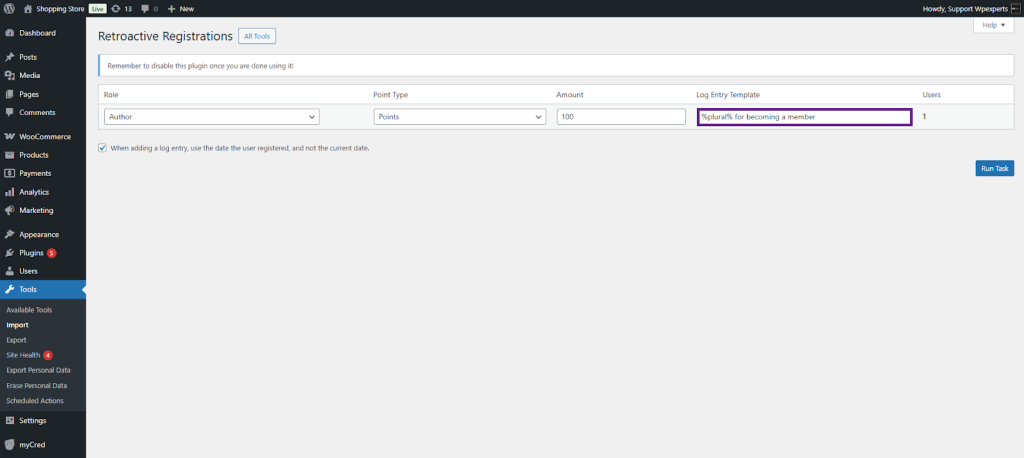Viewport: 1024px width, 458px height.
Task: Click the Dashboard icon in sidebar
Action: [9, 33]
